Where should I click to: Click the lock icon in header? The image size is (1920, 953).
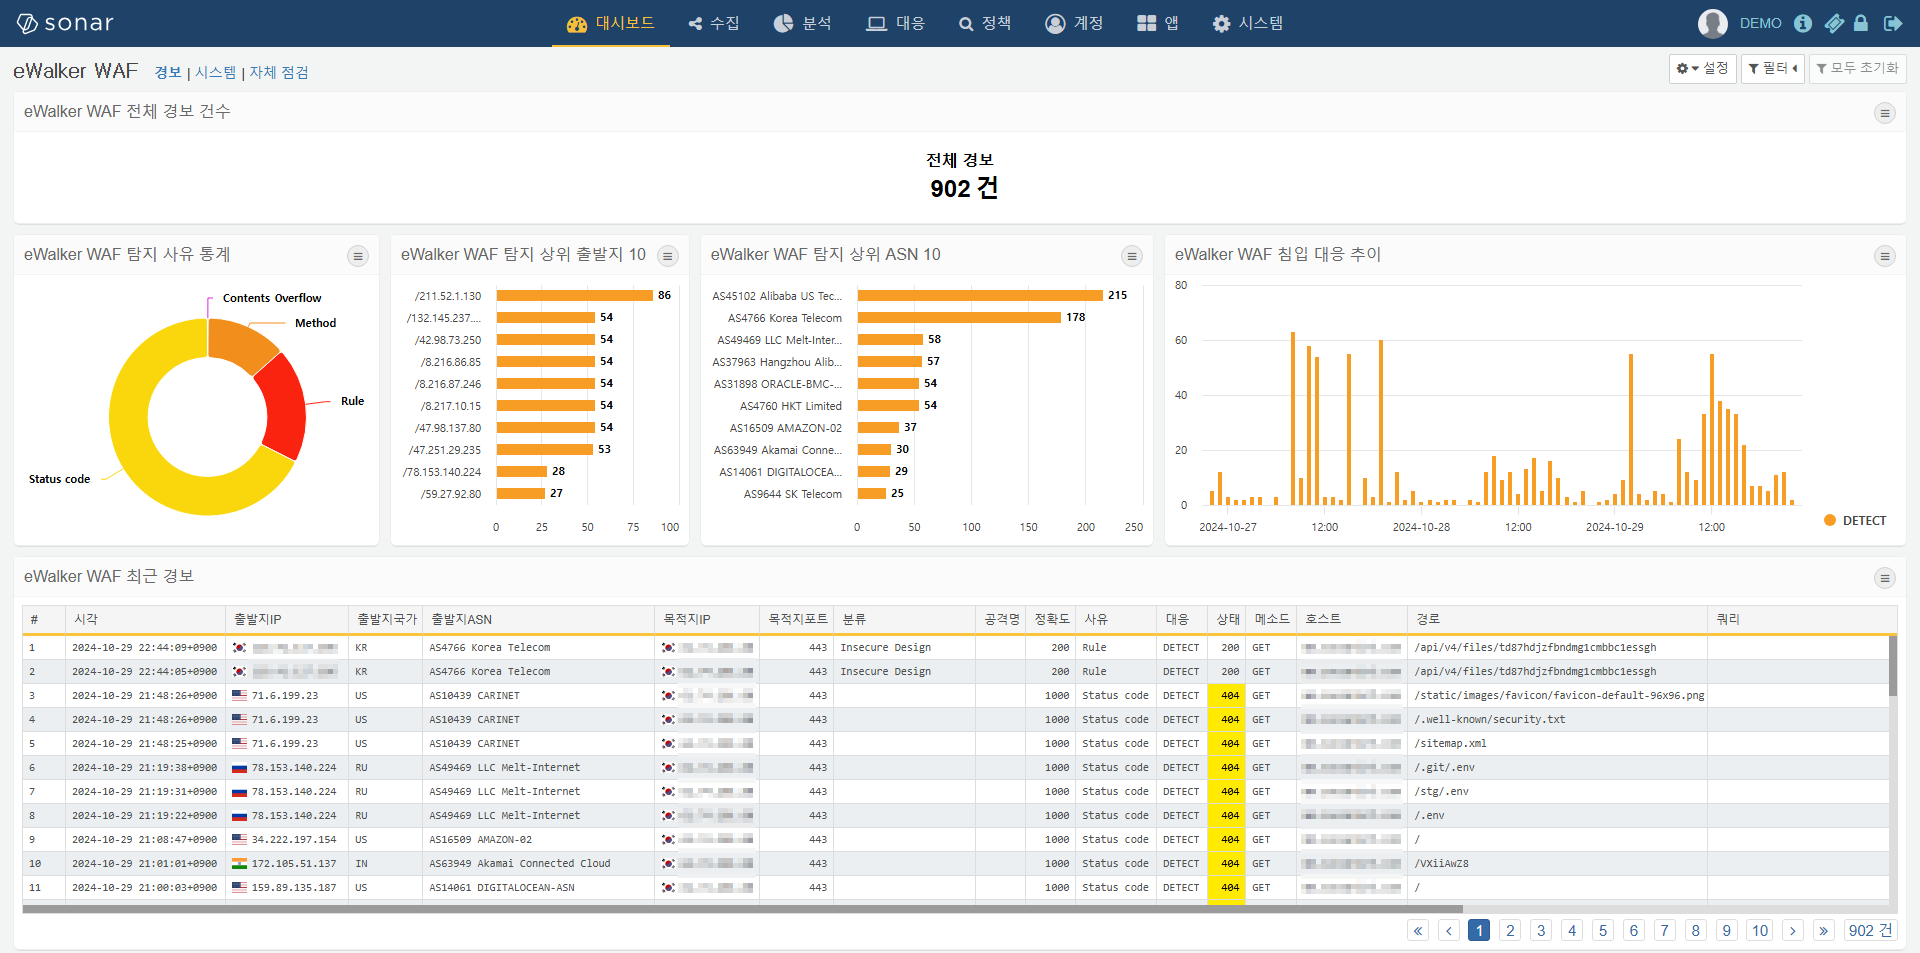point(1861,23)
